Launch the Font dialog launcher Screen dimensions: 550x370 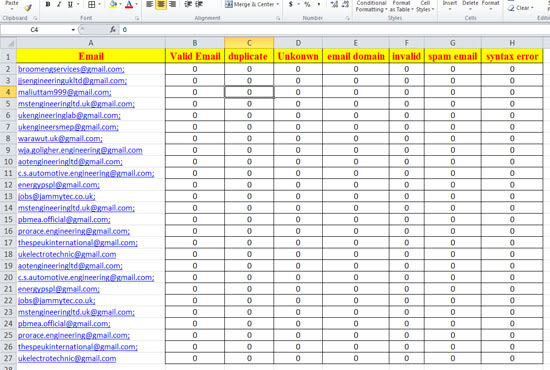(x=137, y=18)
